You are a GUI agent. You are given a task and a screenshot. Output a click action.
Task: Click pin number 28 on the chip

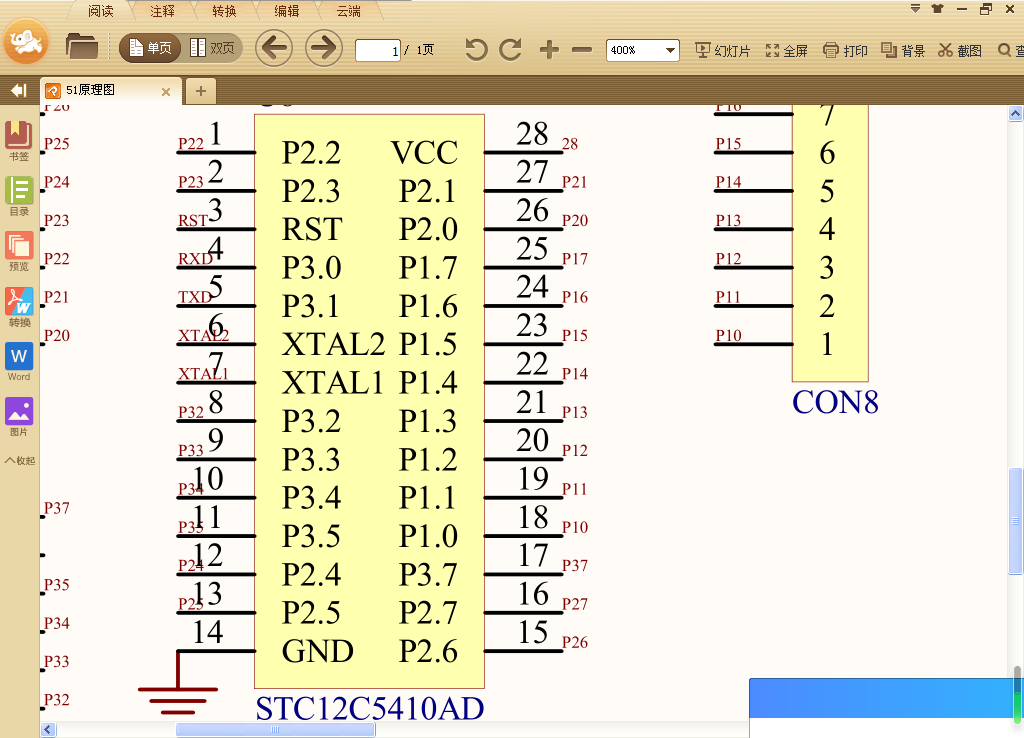tap(532, 134)
